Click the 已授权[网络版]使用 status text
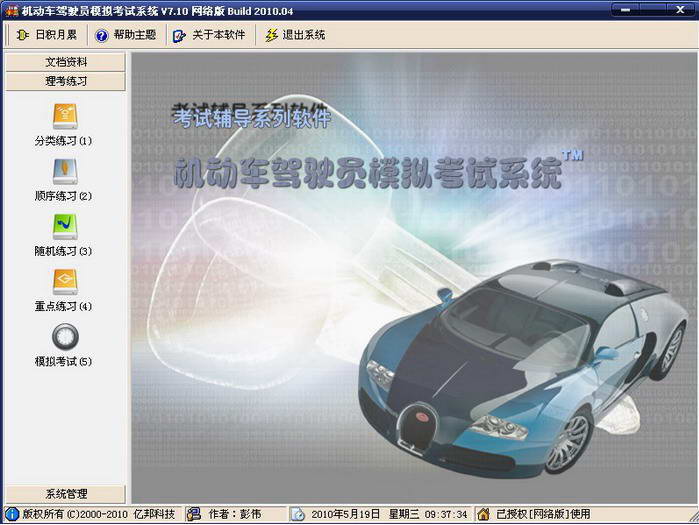This screenshot has height=525, width=699. [543, 514]
